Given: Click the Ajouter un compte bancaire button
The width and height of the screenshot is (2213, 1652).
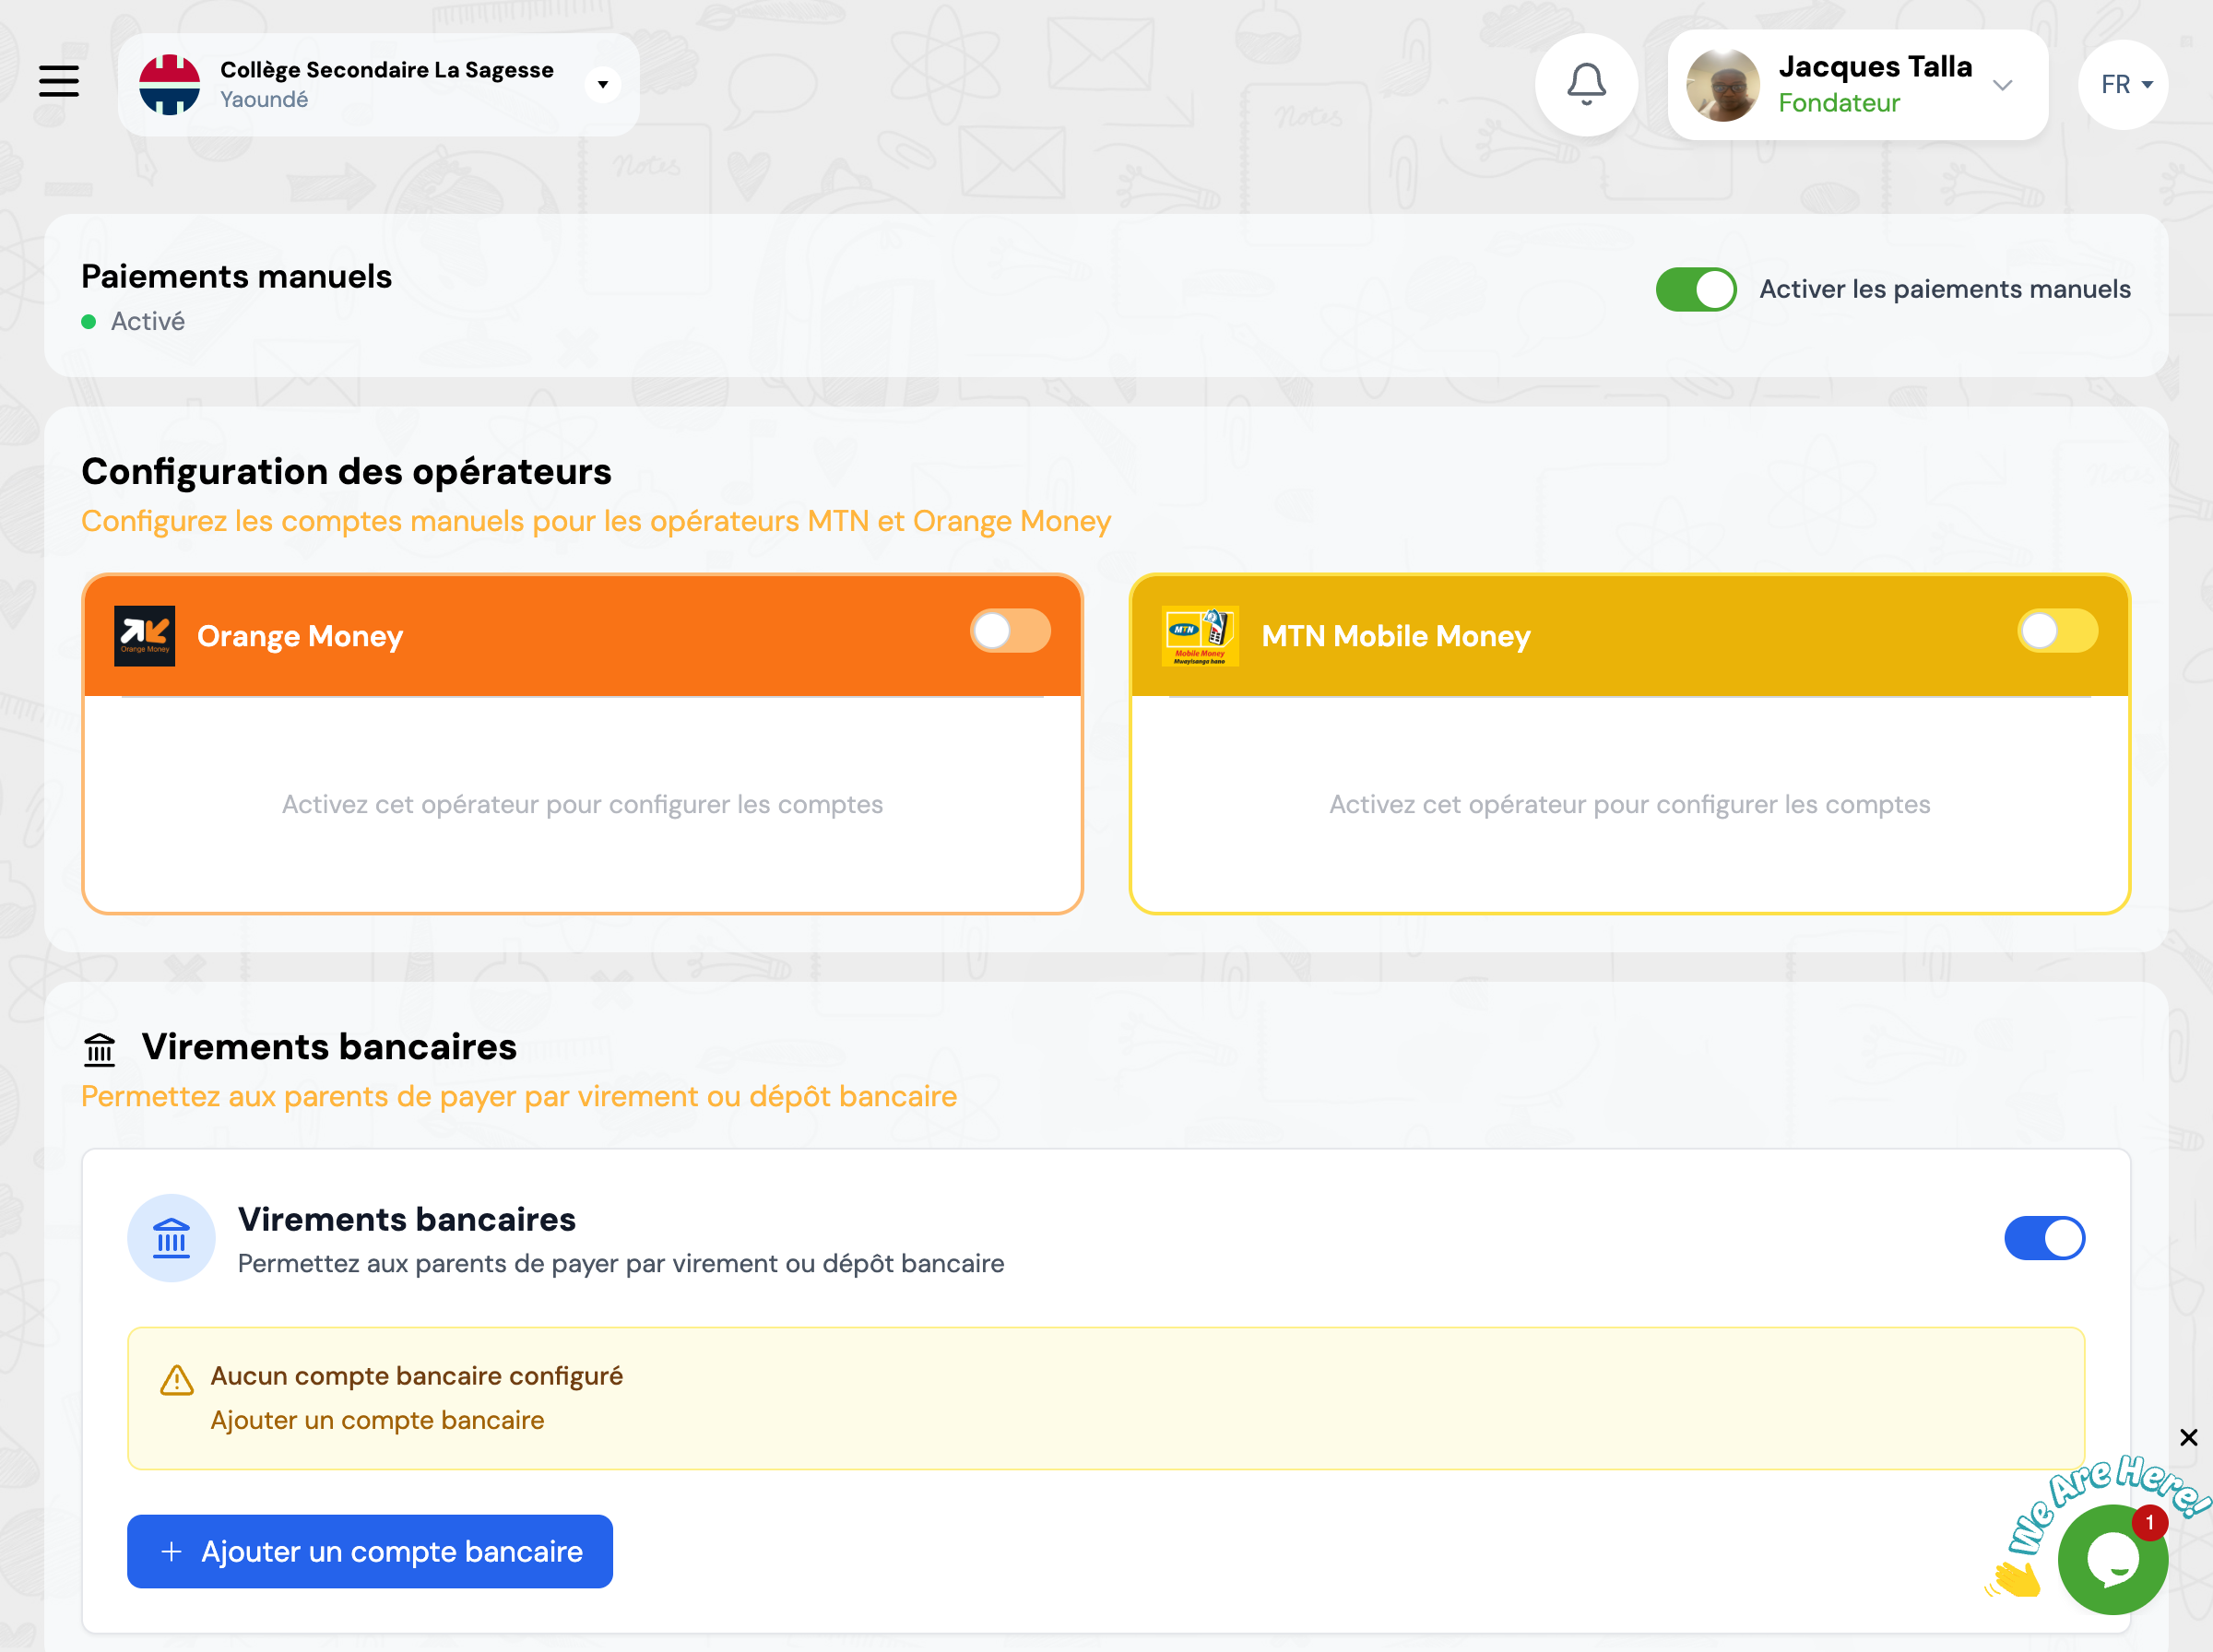Looking at the screenshot, I should pos(369,1551).
